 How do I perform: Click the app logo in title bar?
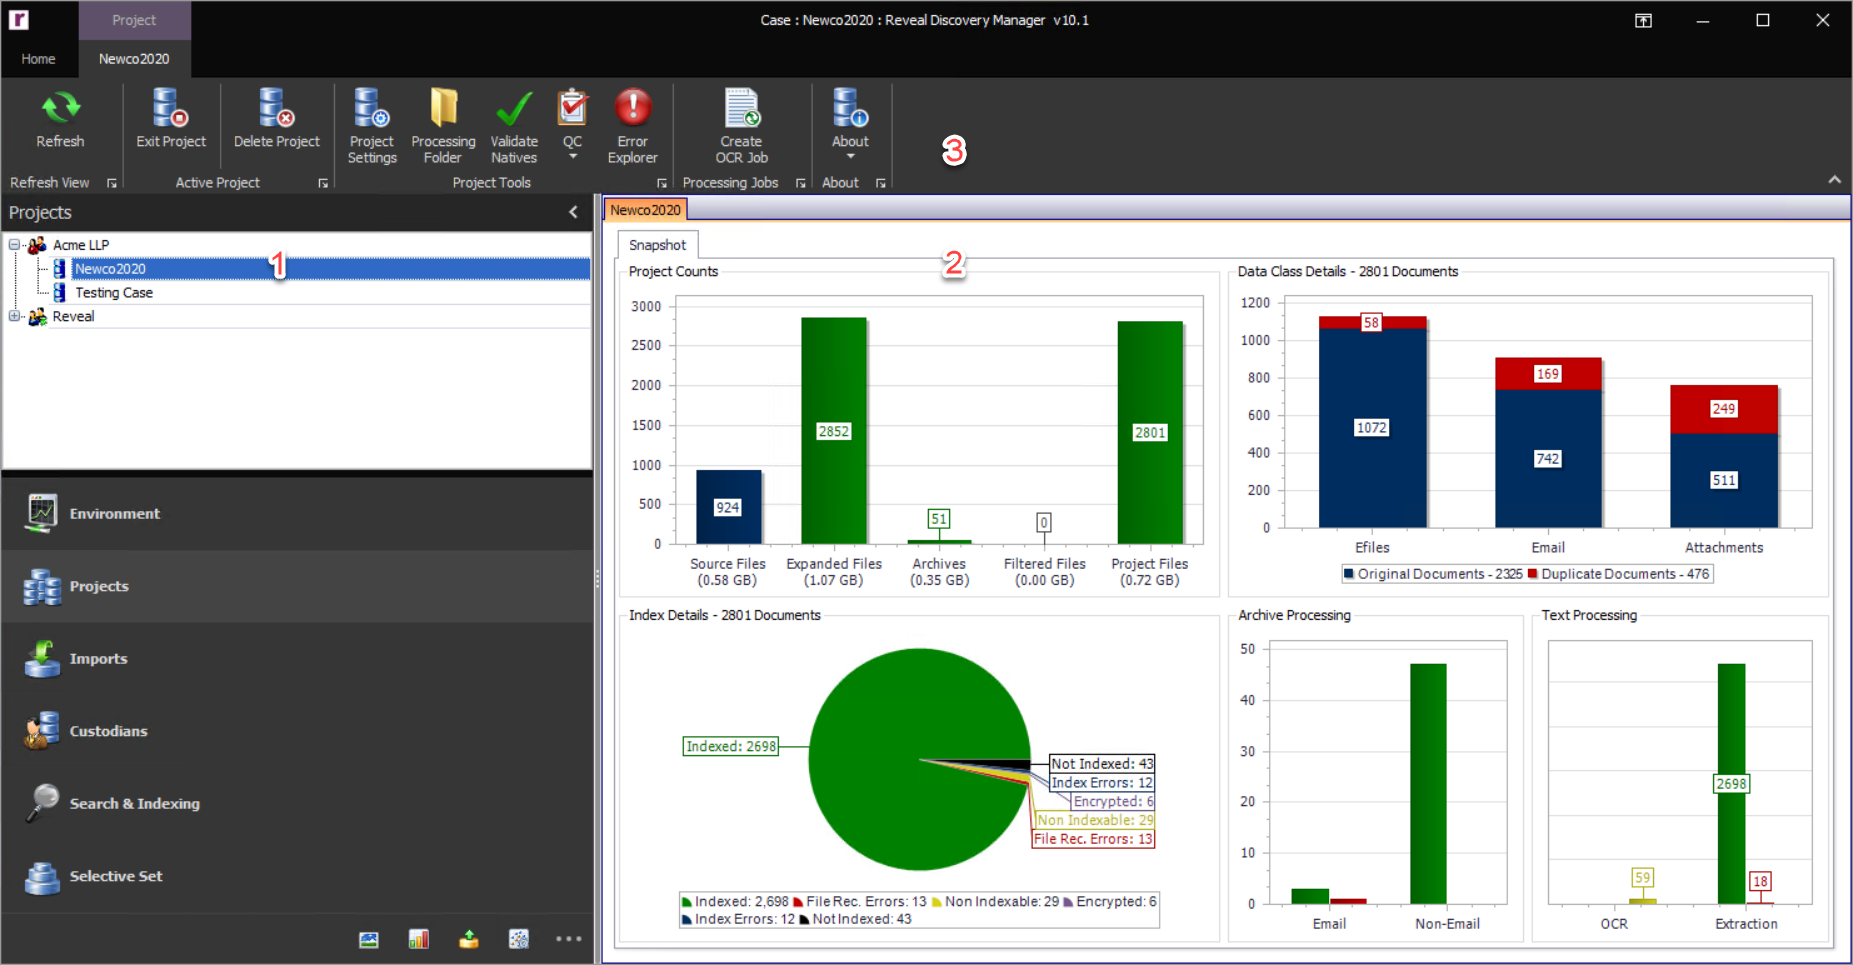click(x=19, y=19)
